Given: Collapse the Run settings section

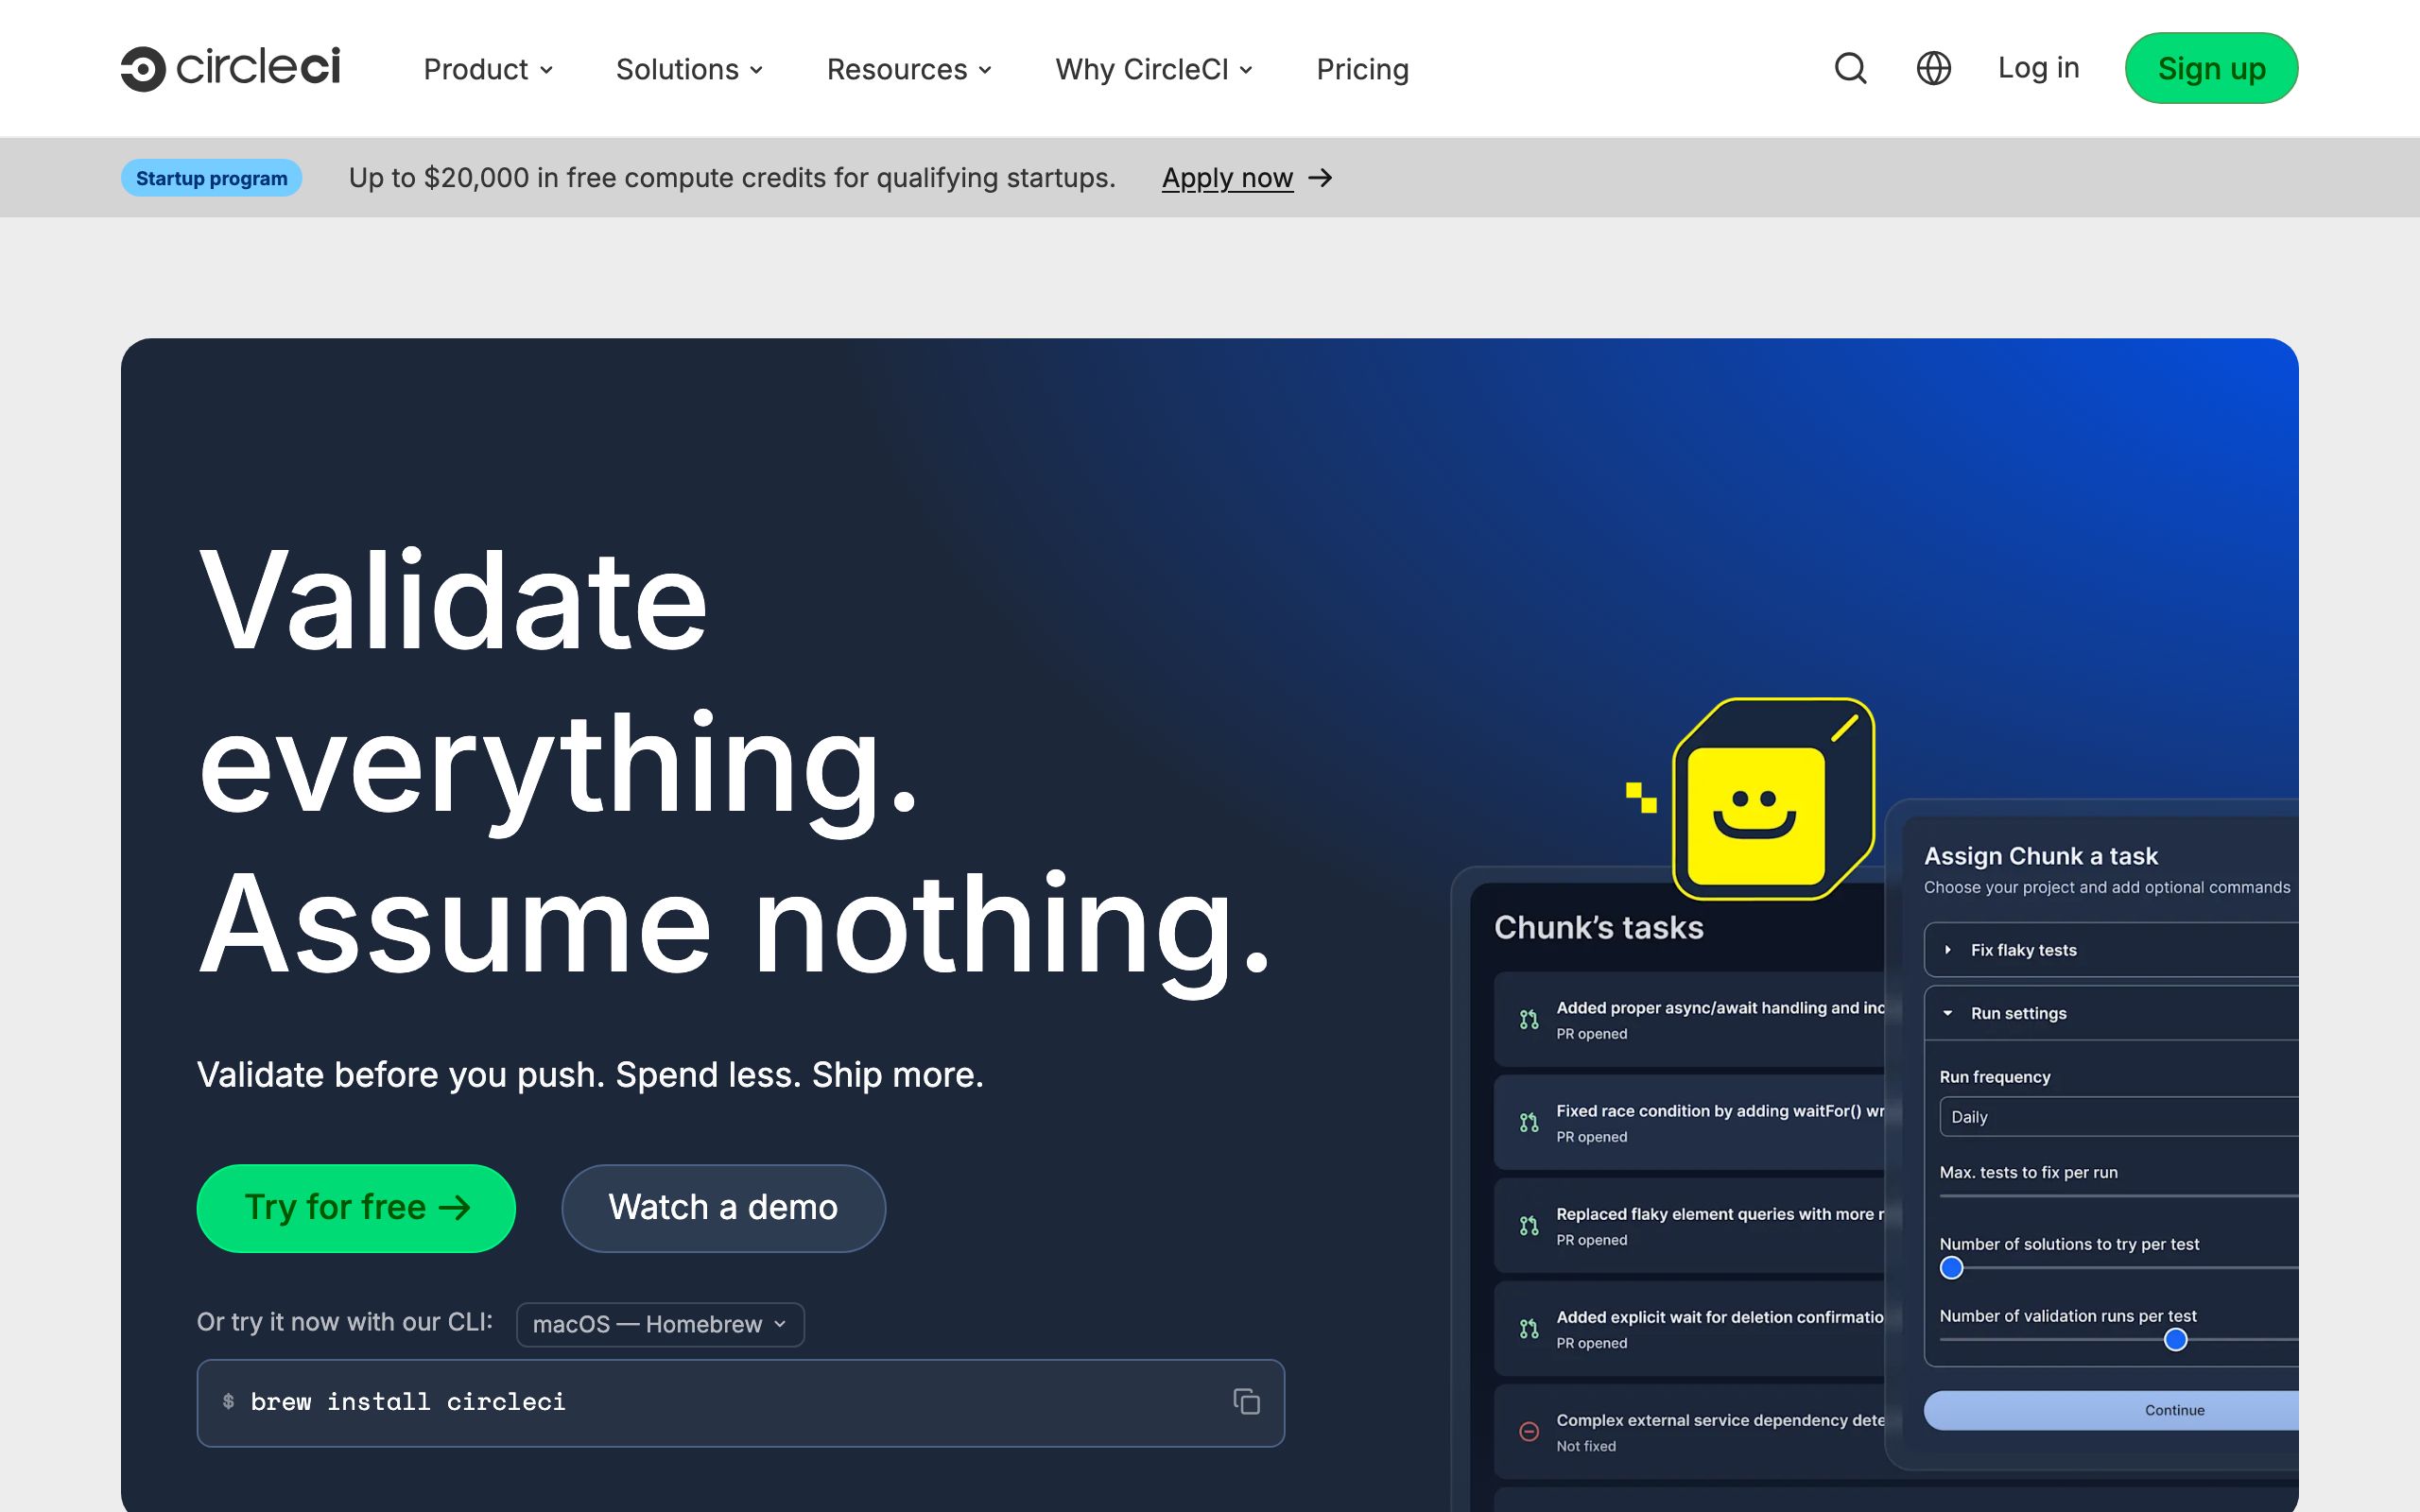Looking at the screenshot, I should click(2111, 1013).
